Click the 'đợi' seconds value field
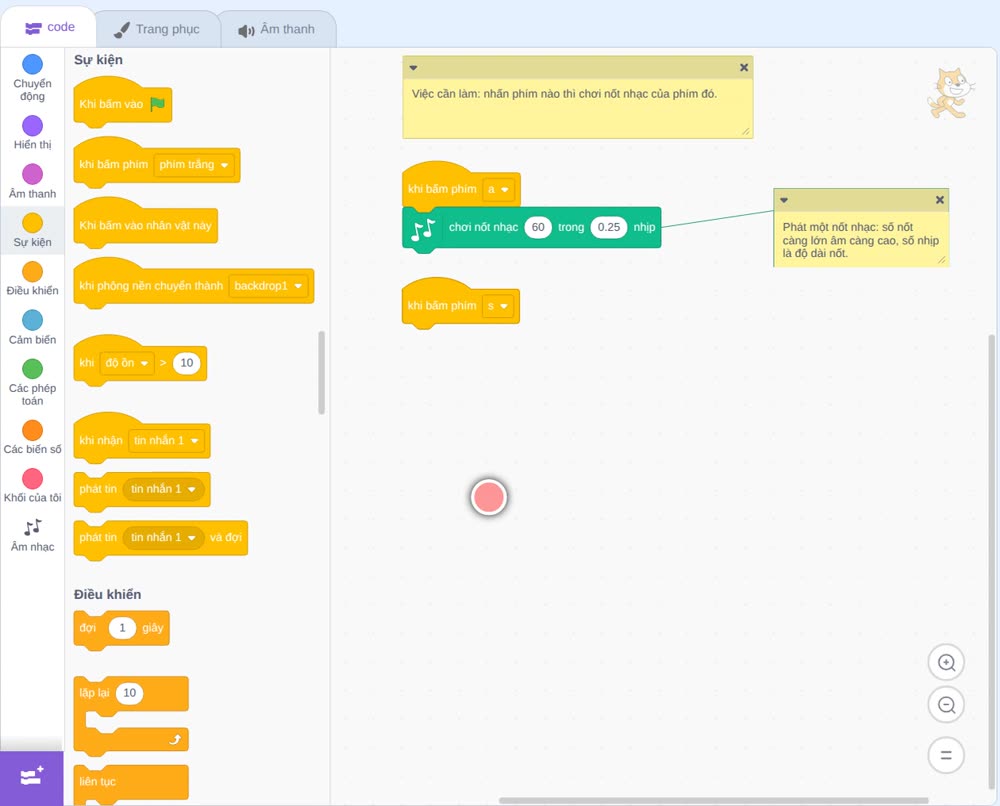Viewport: 1000px width, 806px height. coord(122,628)
